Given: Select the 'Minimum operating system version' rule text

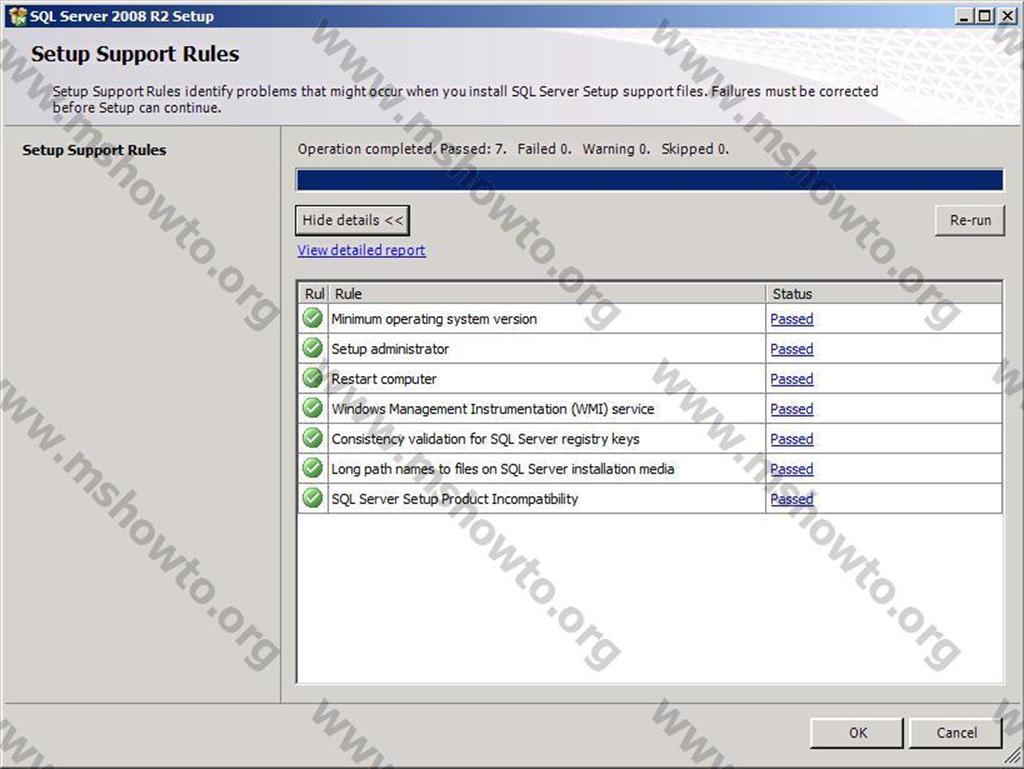Looking at the screenshot, I should (x=434, y=319).
